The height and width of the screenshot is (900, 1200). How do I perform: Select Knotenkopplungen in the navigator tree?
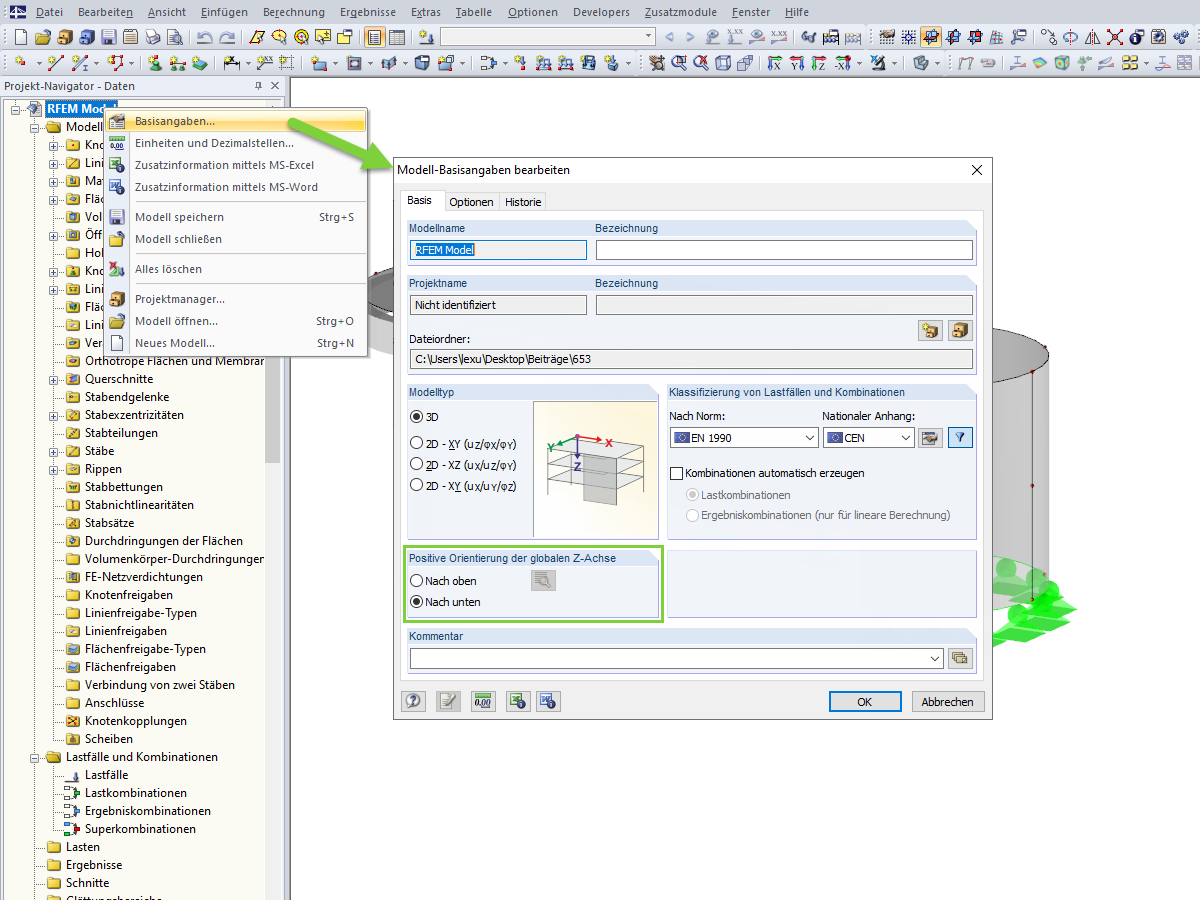click(136, 721)
